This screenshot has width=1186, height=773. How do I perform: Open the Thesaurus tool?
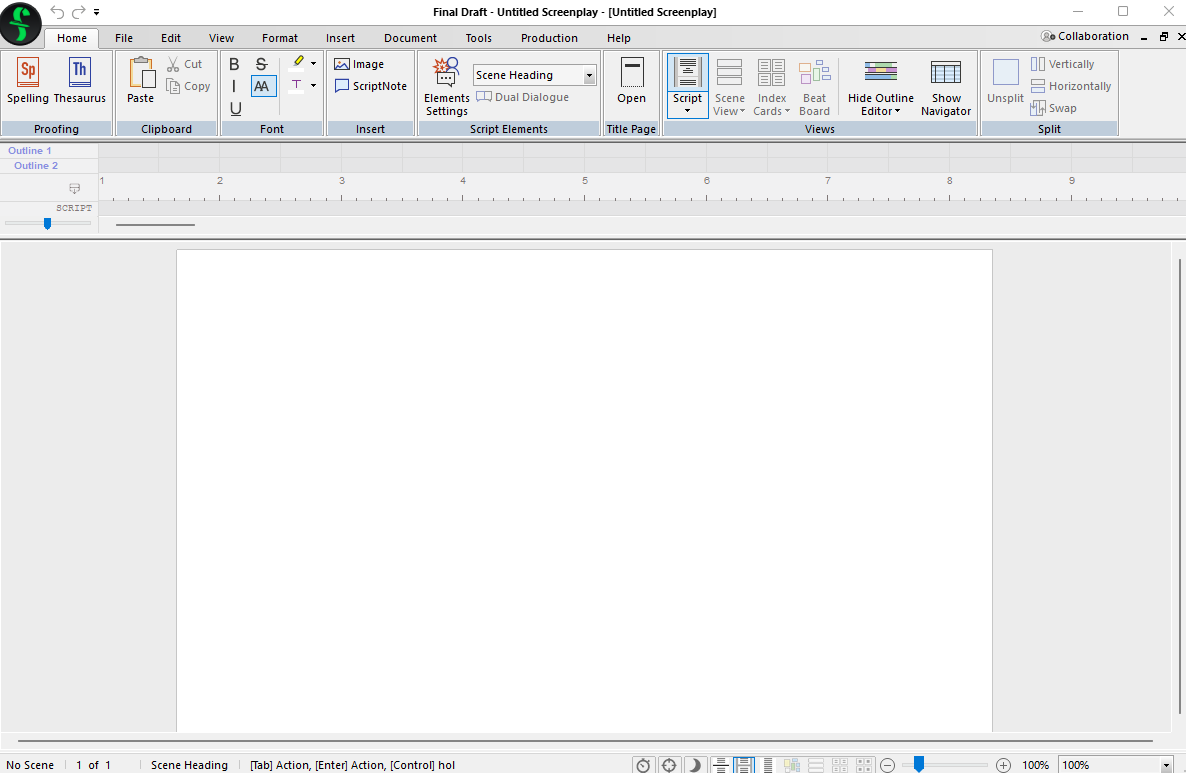pos(79,80)
